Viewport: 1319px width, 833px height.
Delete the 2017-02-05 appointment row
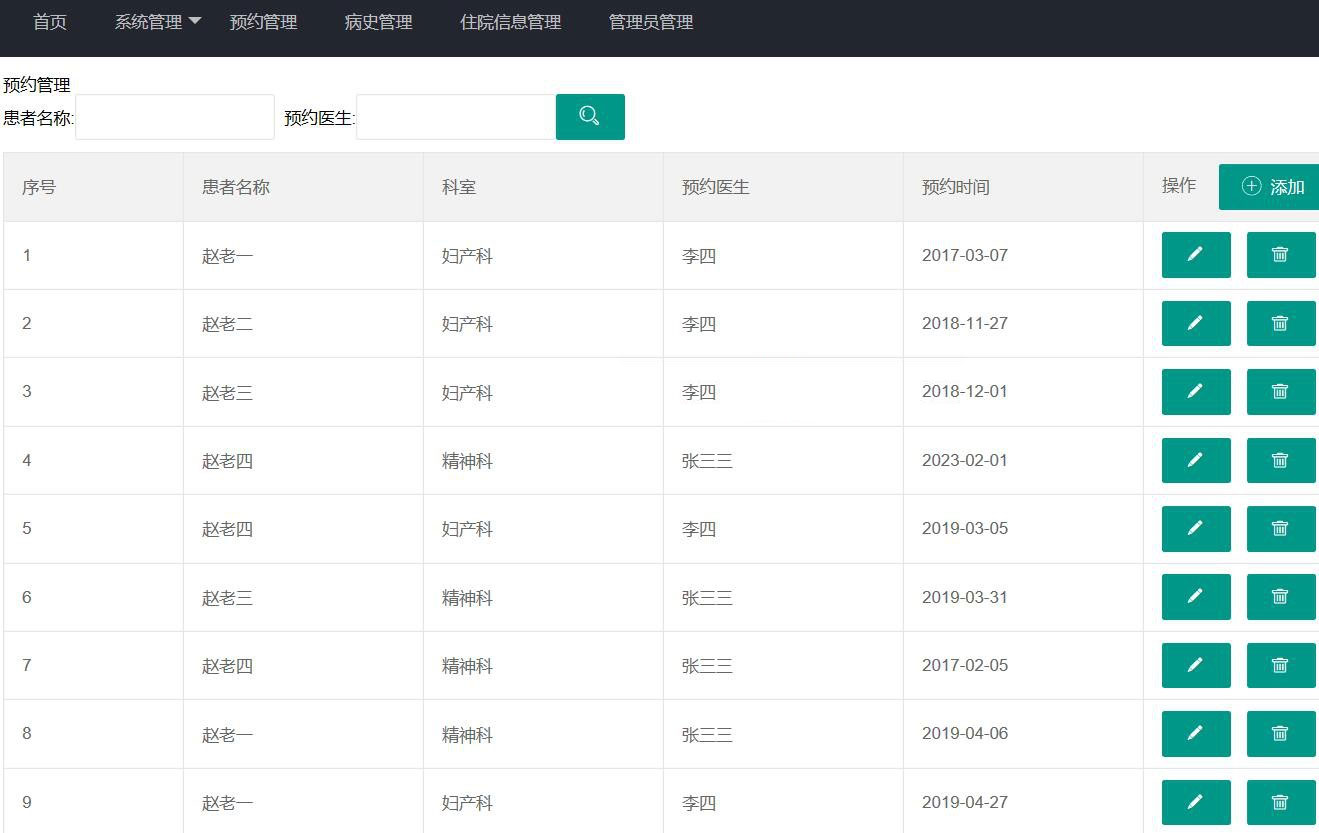tap(1280, 665)
